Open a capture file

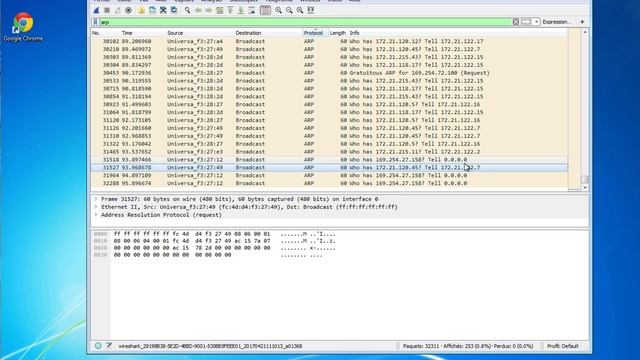141,10
